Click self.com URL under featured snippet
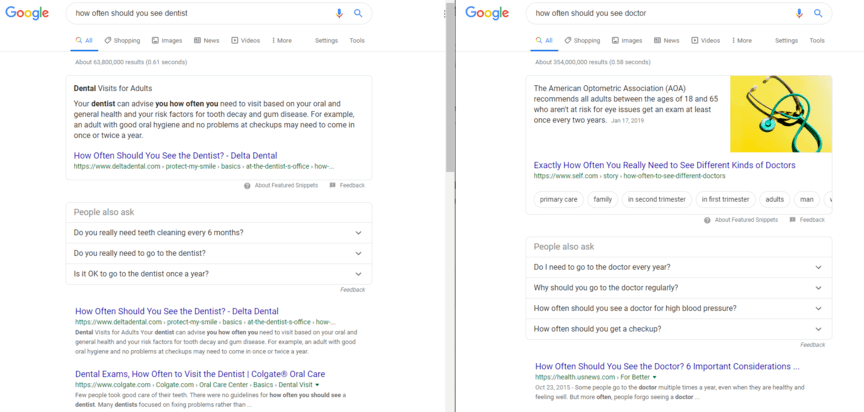The height and width of the screenshot is (412, 864). pyautogui.click(x=629, y=176)
